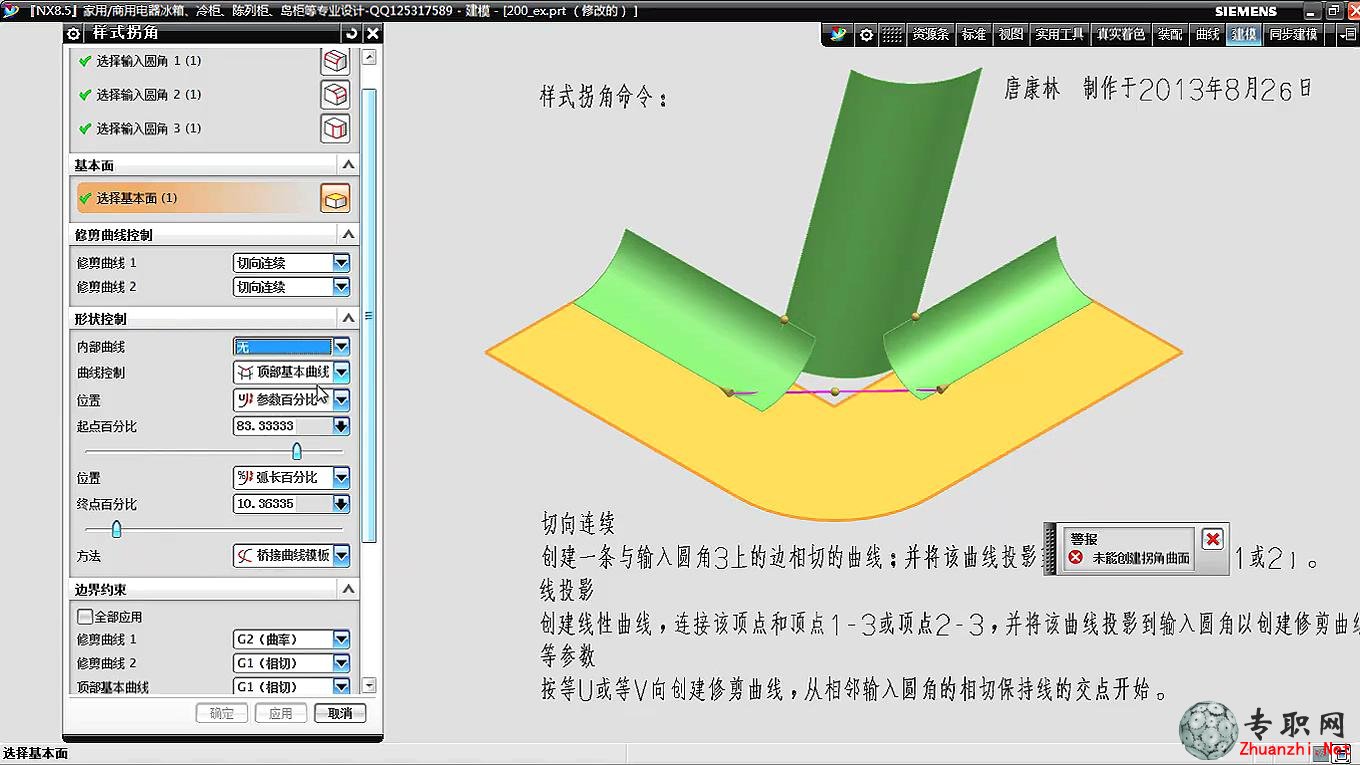Click the 未能创建拐角曲面 alert message
Screen dimensions: 1360x765
point(1141,559)
